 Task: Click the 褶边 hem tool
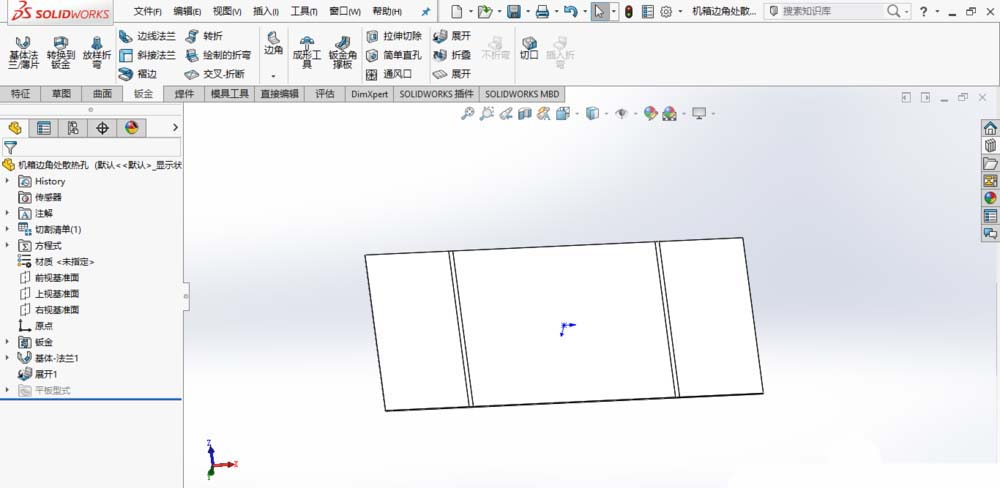point(138,74)
